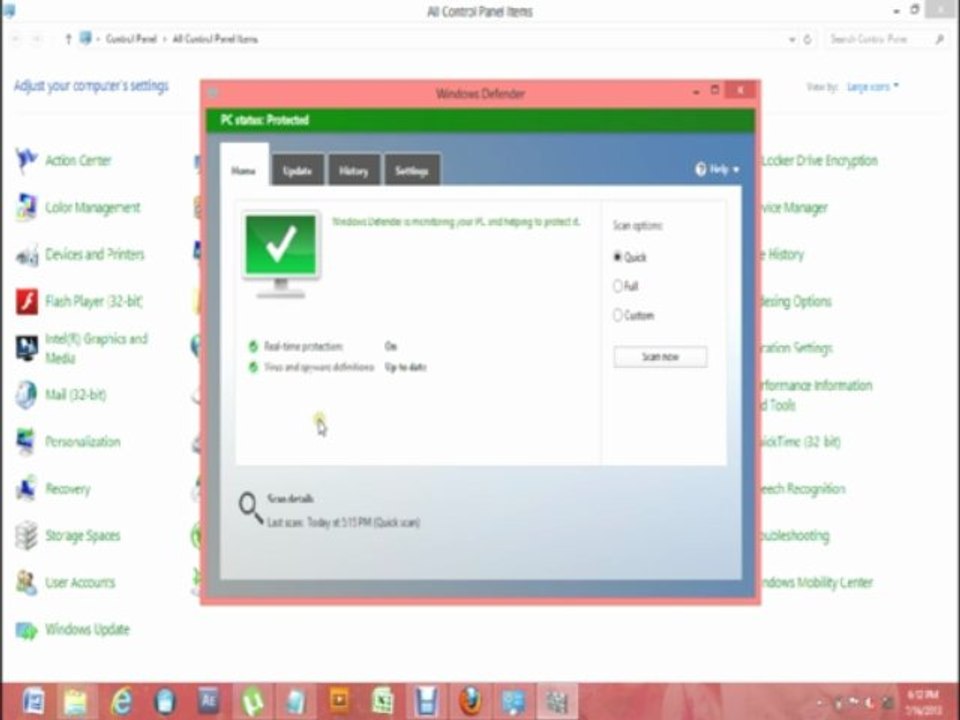This screenshot has width=960, height=720.
Task: Open Windows Mobility Center link
Action: (x=816, y=582)
